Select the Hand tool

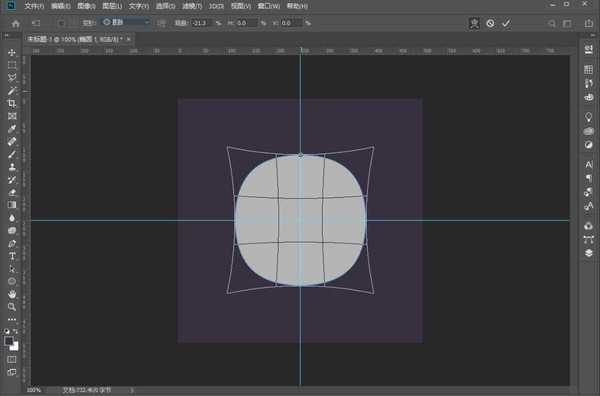[12, 294]
